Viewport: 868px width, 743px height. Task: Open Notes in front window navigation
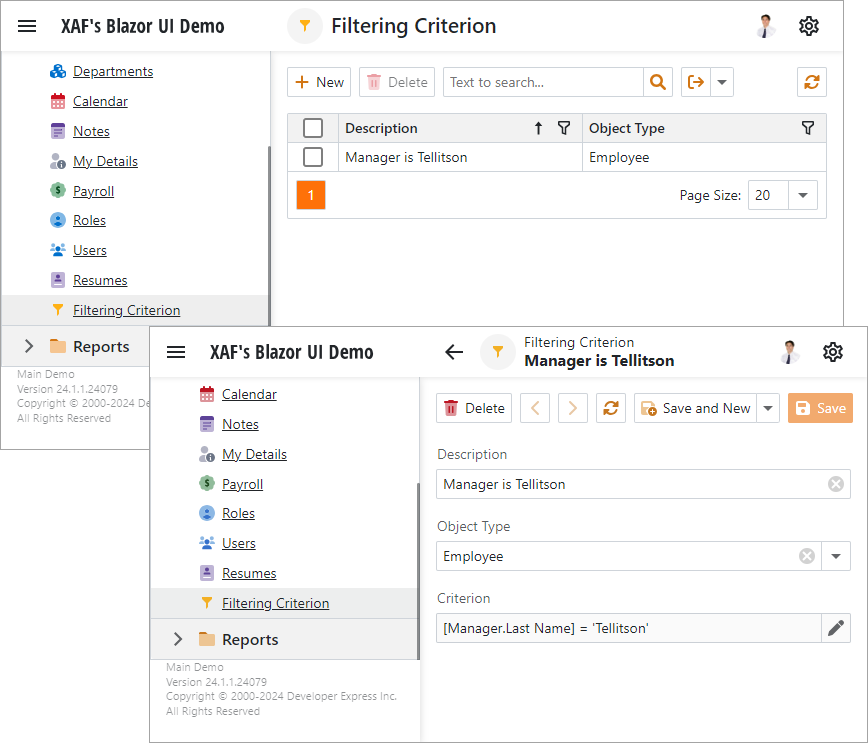240,424
